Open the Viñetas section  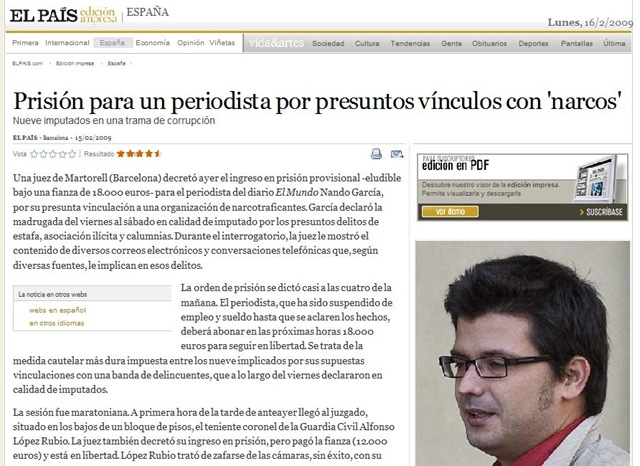222,43
